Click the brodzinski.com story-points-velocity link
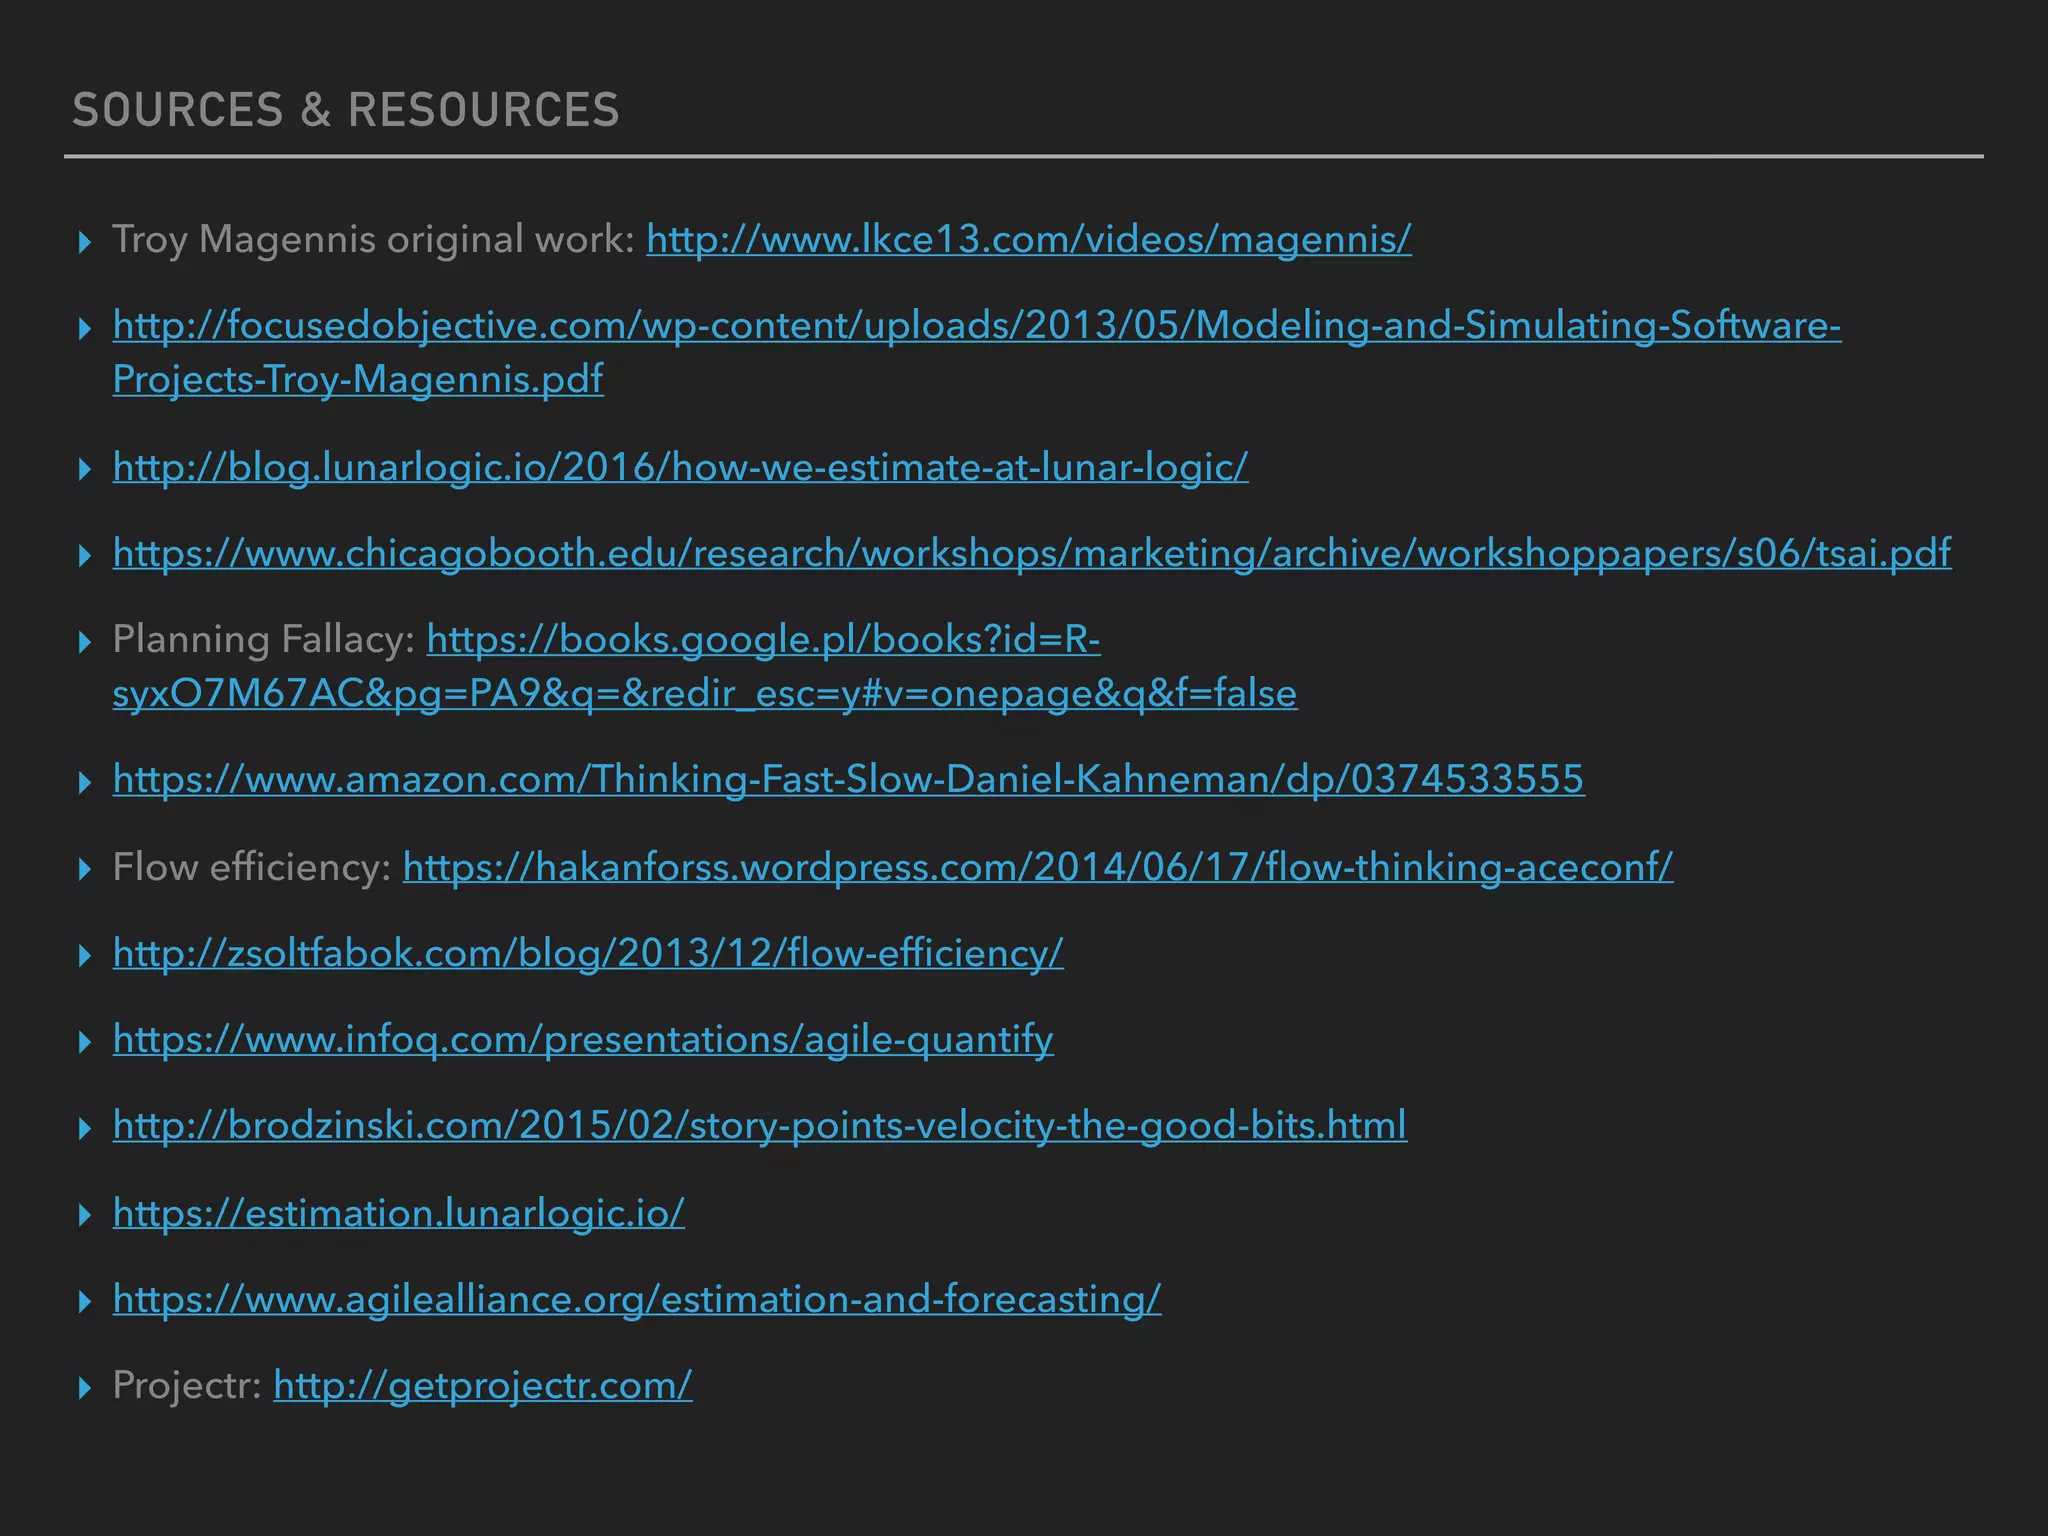Image resolution: width=2048 pixels, height=1536 pixels. pos(759,1126)
